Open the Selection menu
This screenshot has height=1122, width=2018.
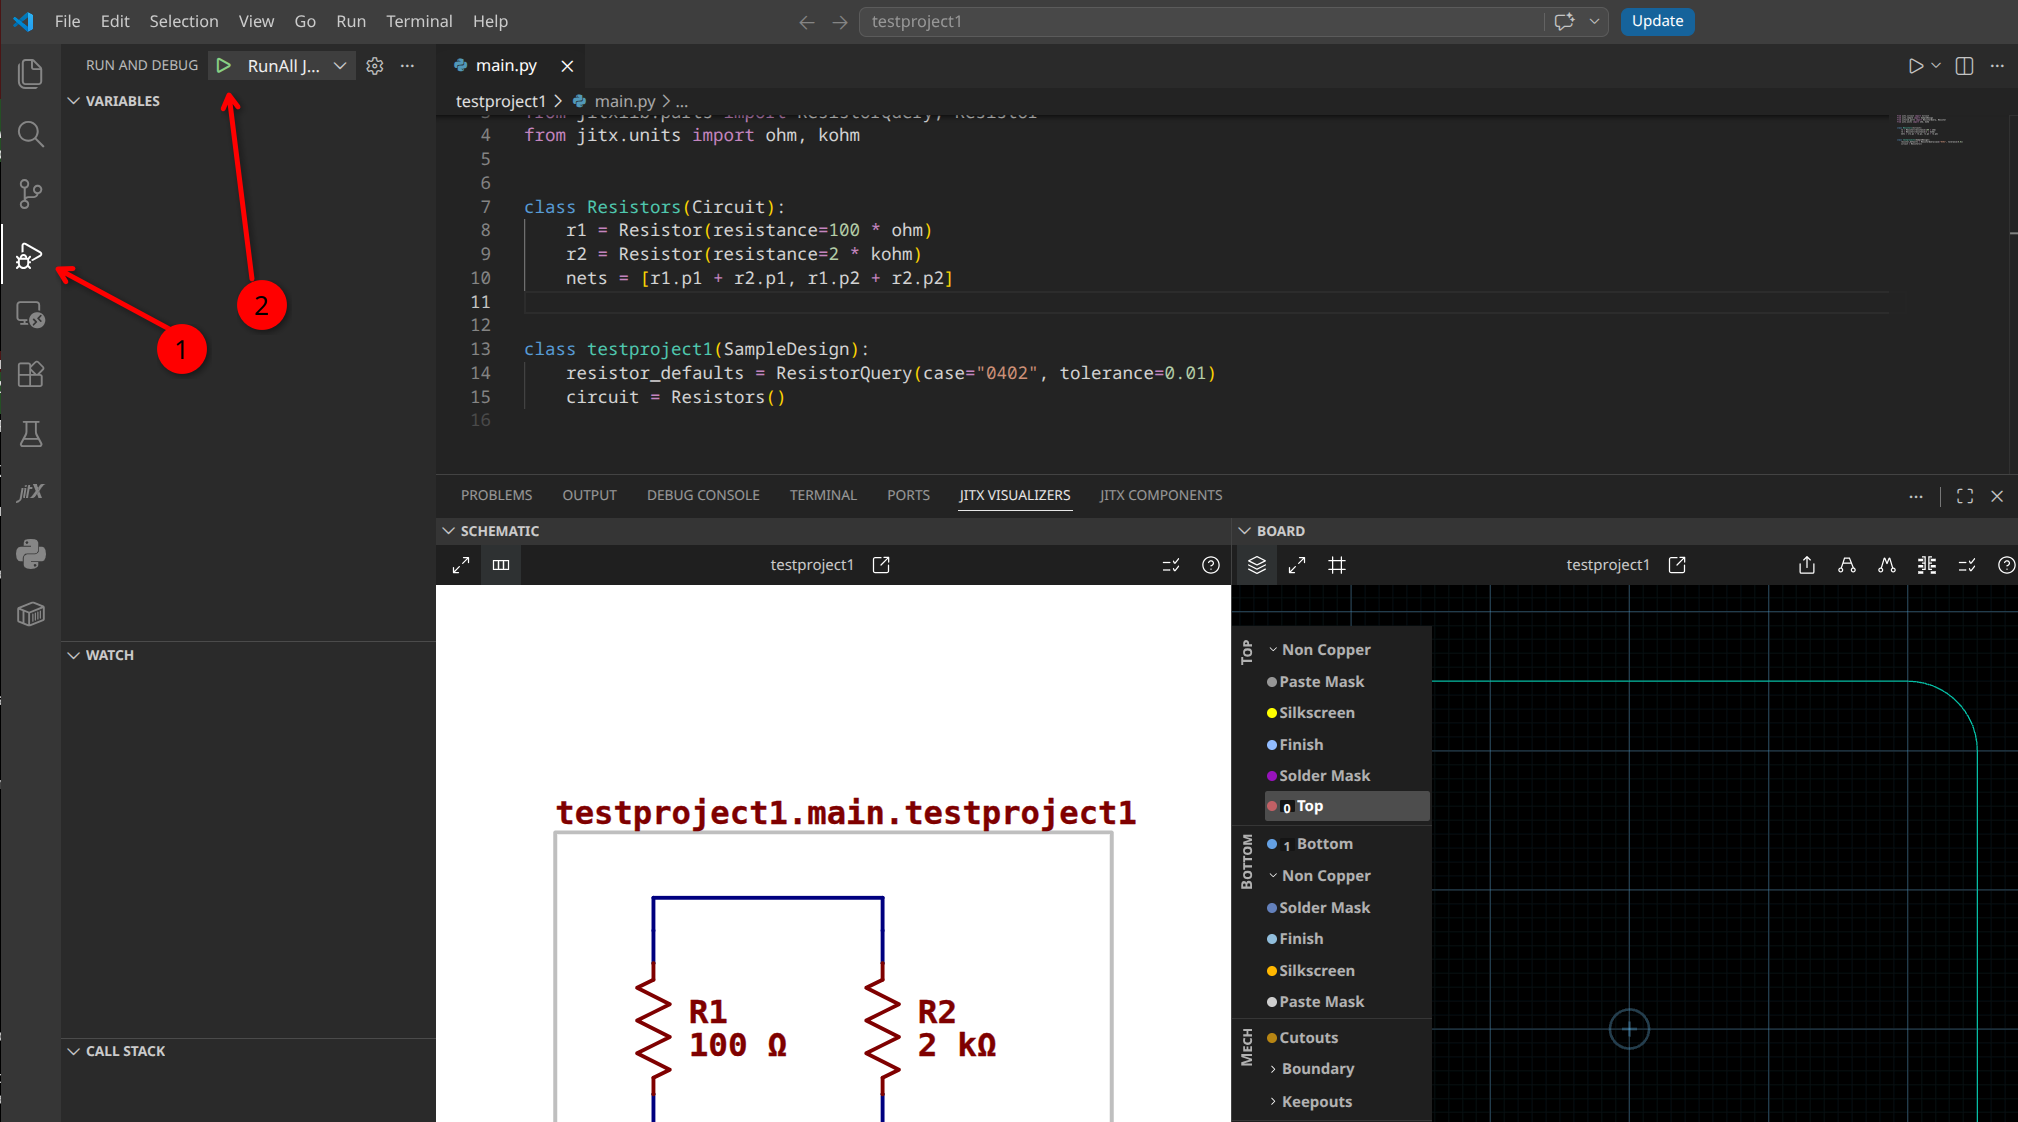[184, 21]
